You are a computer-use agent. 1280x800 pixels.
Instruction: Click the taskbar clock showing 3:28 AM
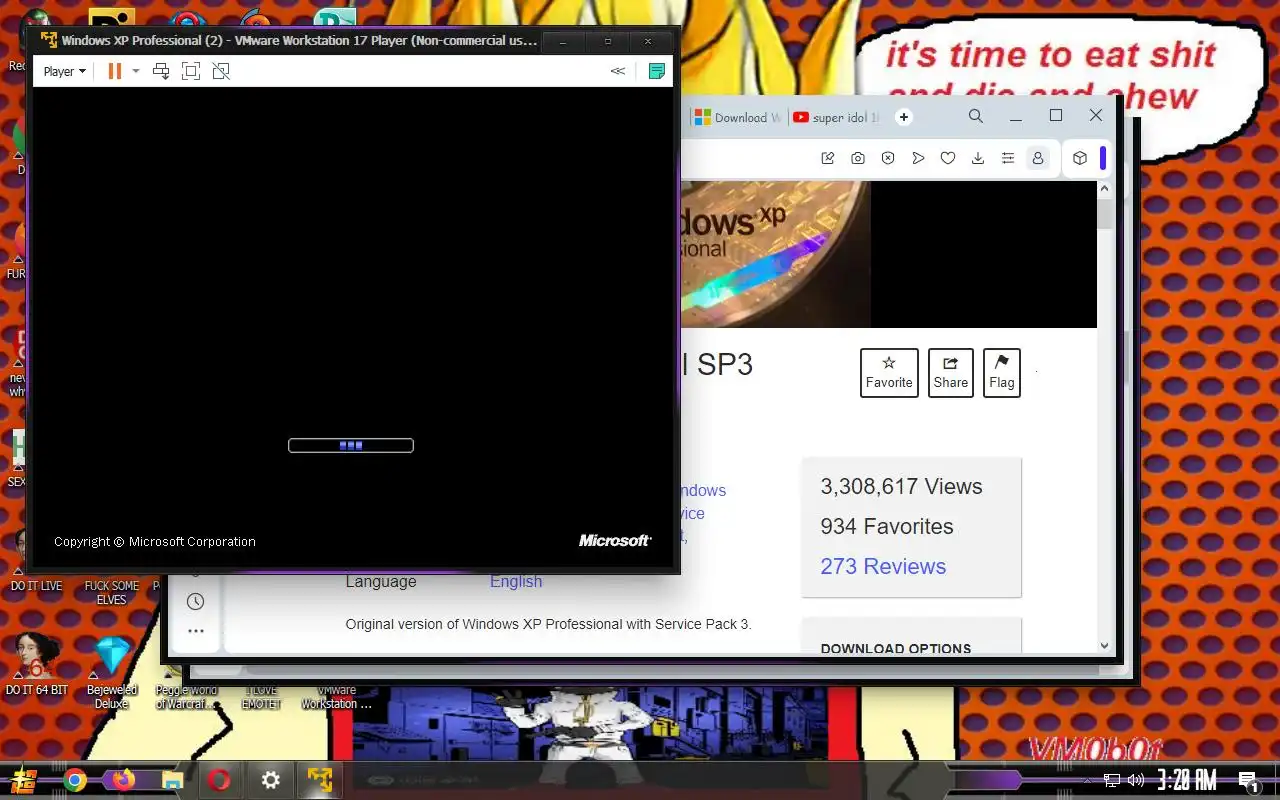tap(1186, 780)
